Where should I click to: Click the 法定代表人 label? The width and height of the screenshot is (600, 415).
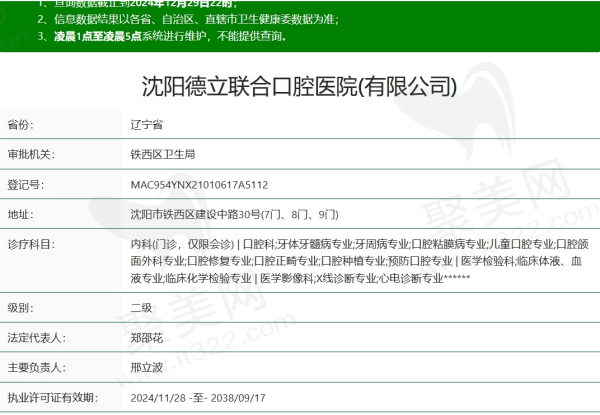point(36,338)
